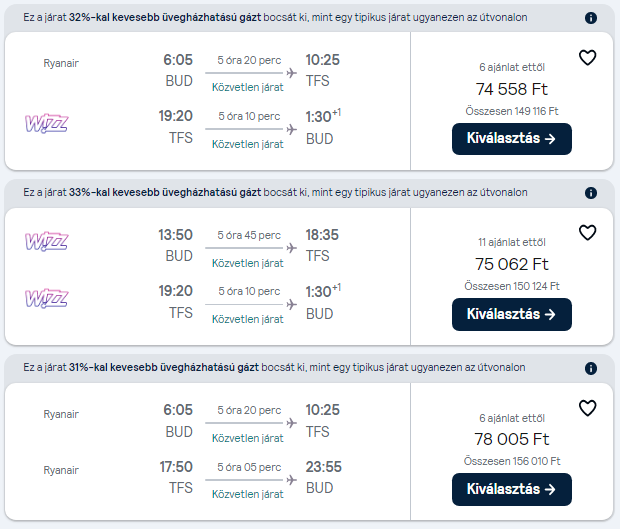The width and height of the screenshot is (620, 529).
Task: Click Wizz logo on second card return leg
Action: [47, 298]
